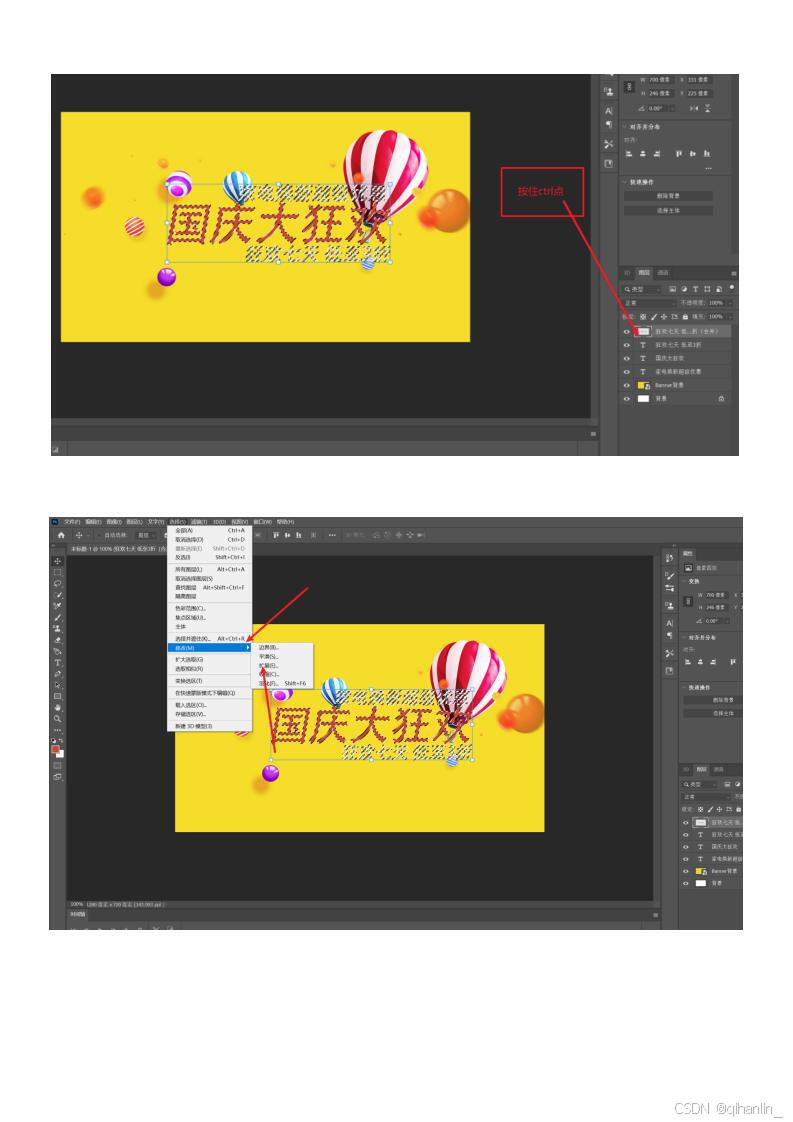The width and height of the screenshot is (793, 1122).
Task: Click the background white color swatch in lower screenshot
Action: [60, 753]
